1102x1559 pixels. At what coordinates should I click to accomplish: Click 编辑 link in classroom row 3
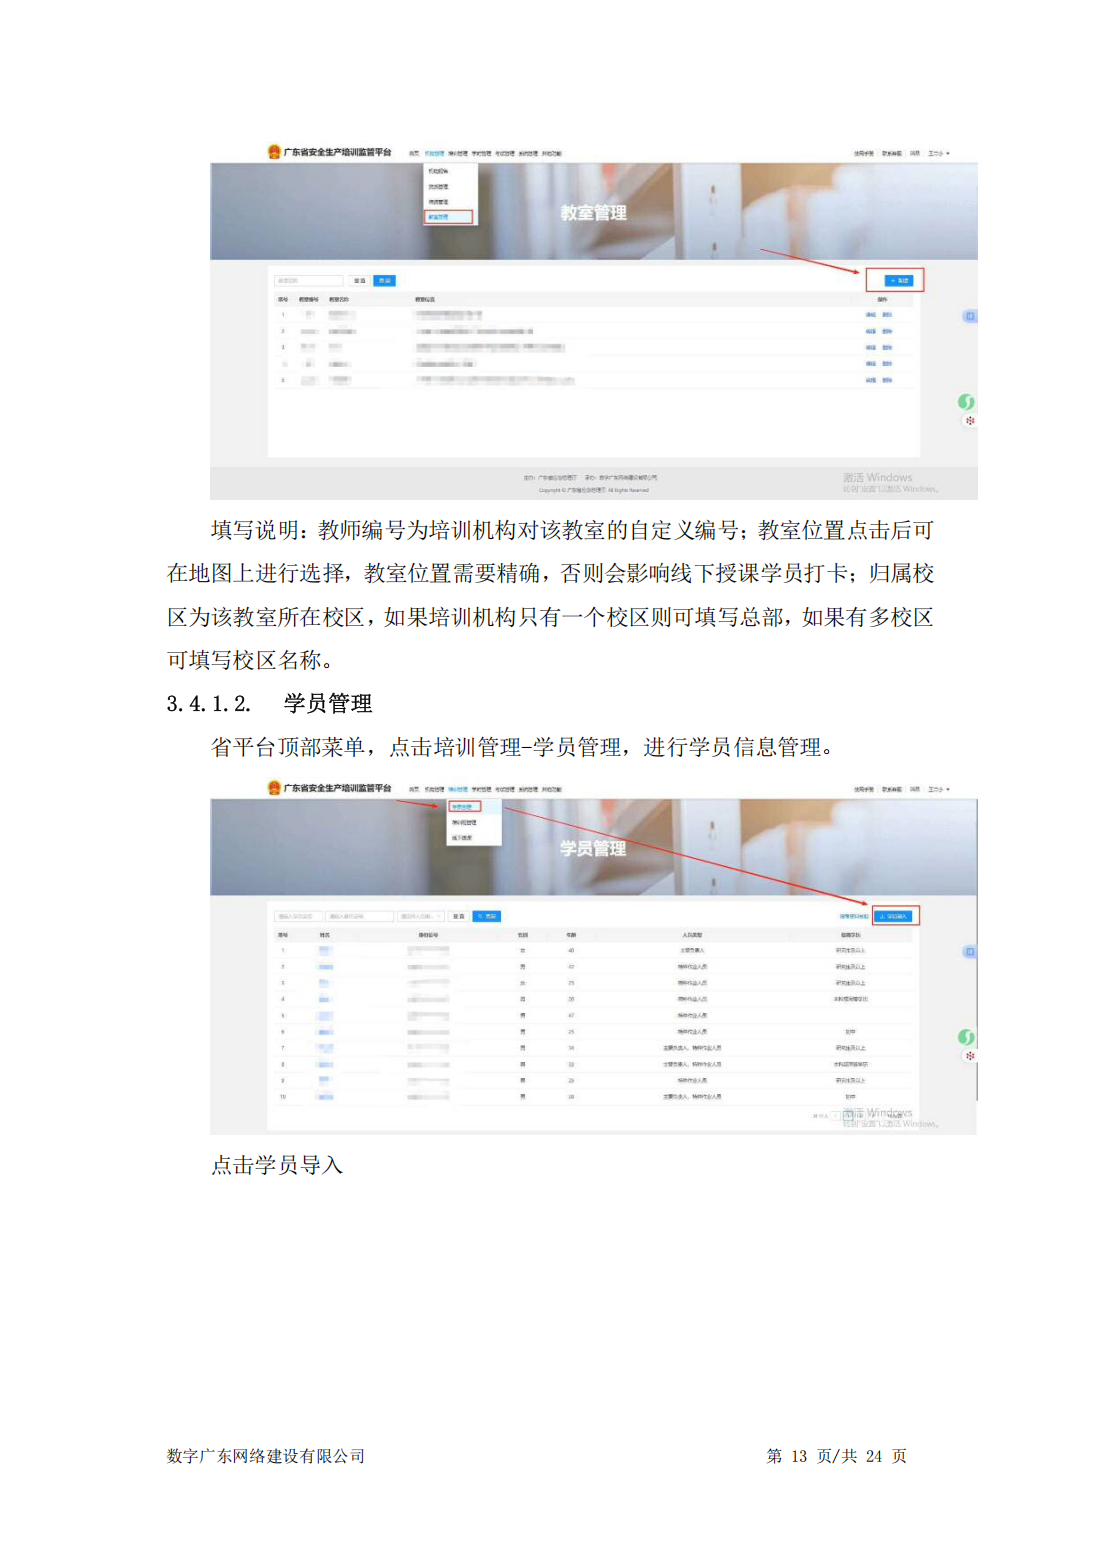click(871, 348)
